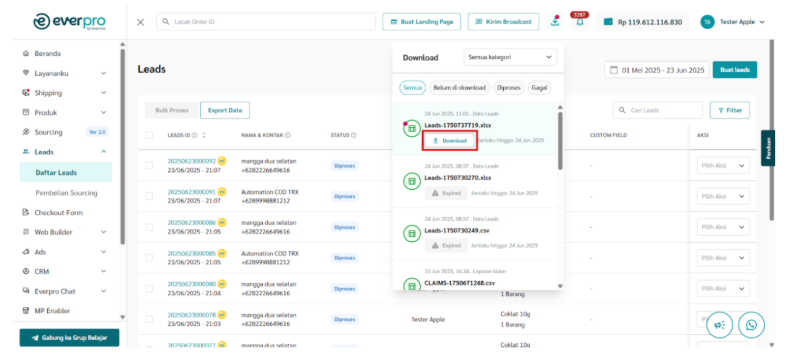The image size is (789, 360).
Task: Open Pilih Aksi dropdown for lead 20250623000086
Action: point(723,227)
